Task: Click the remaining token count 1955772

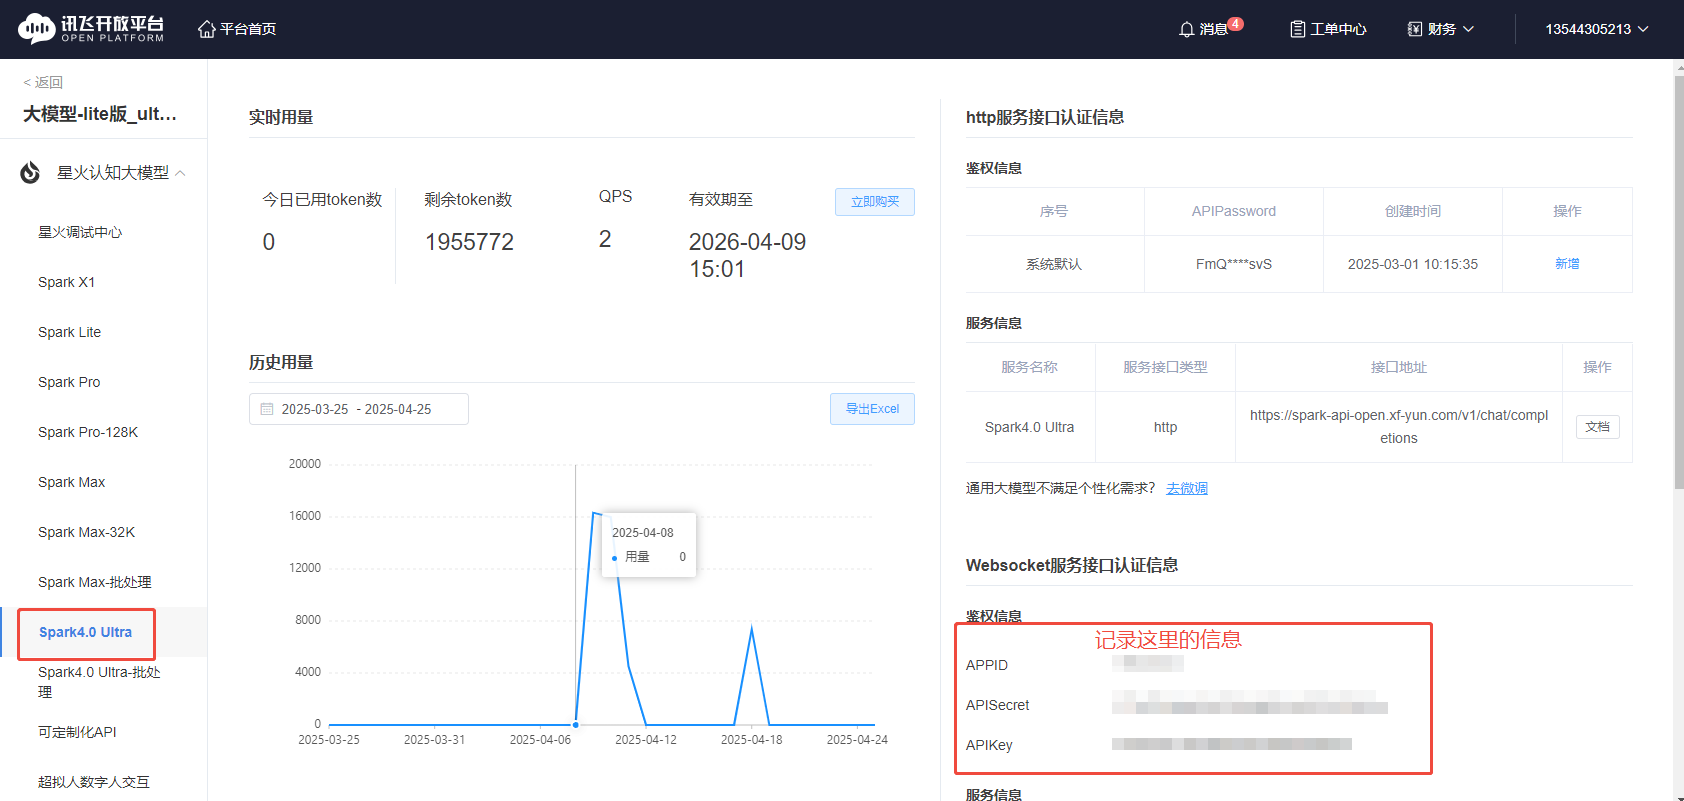Action: (x=469, y=242)
